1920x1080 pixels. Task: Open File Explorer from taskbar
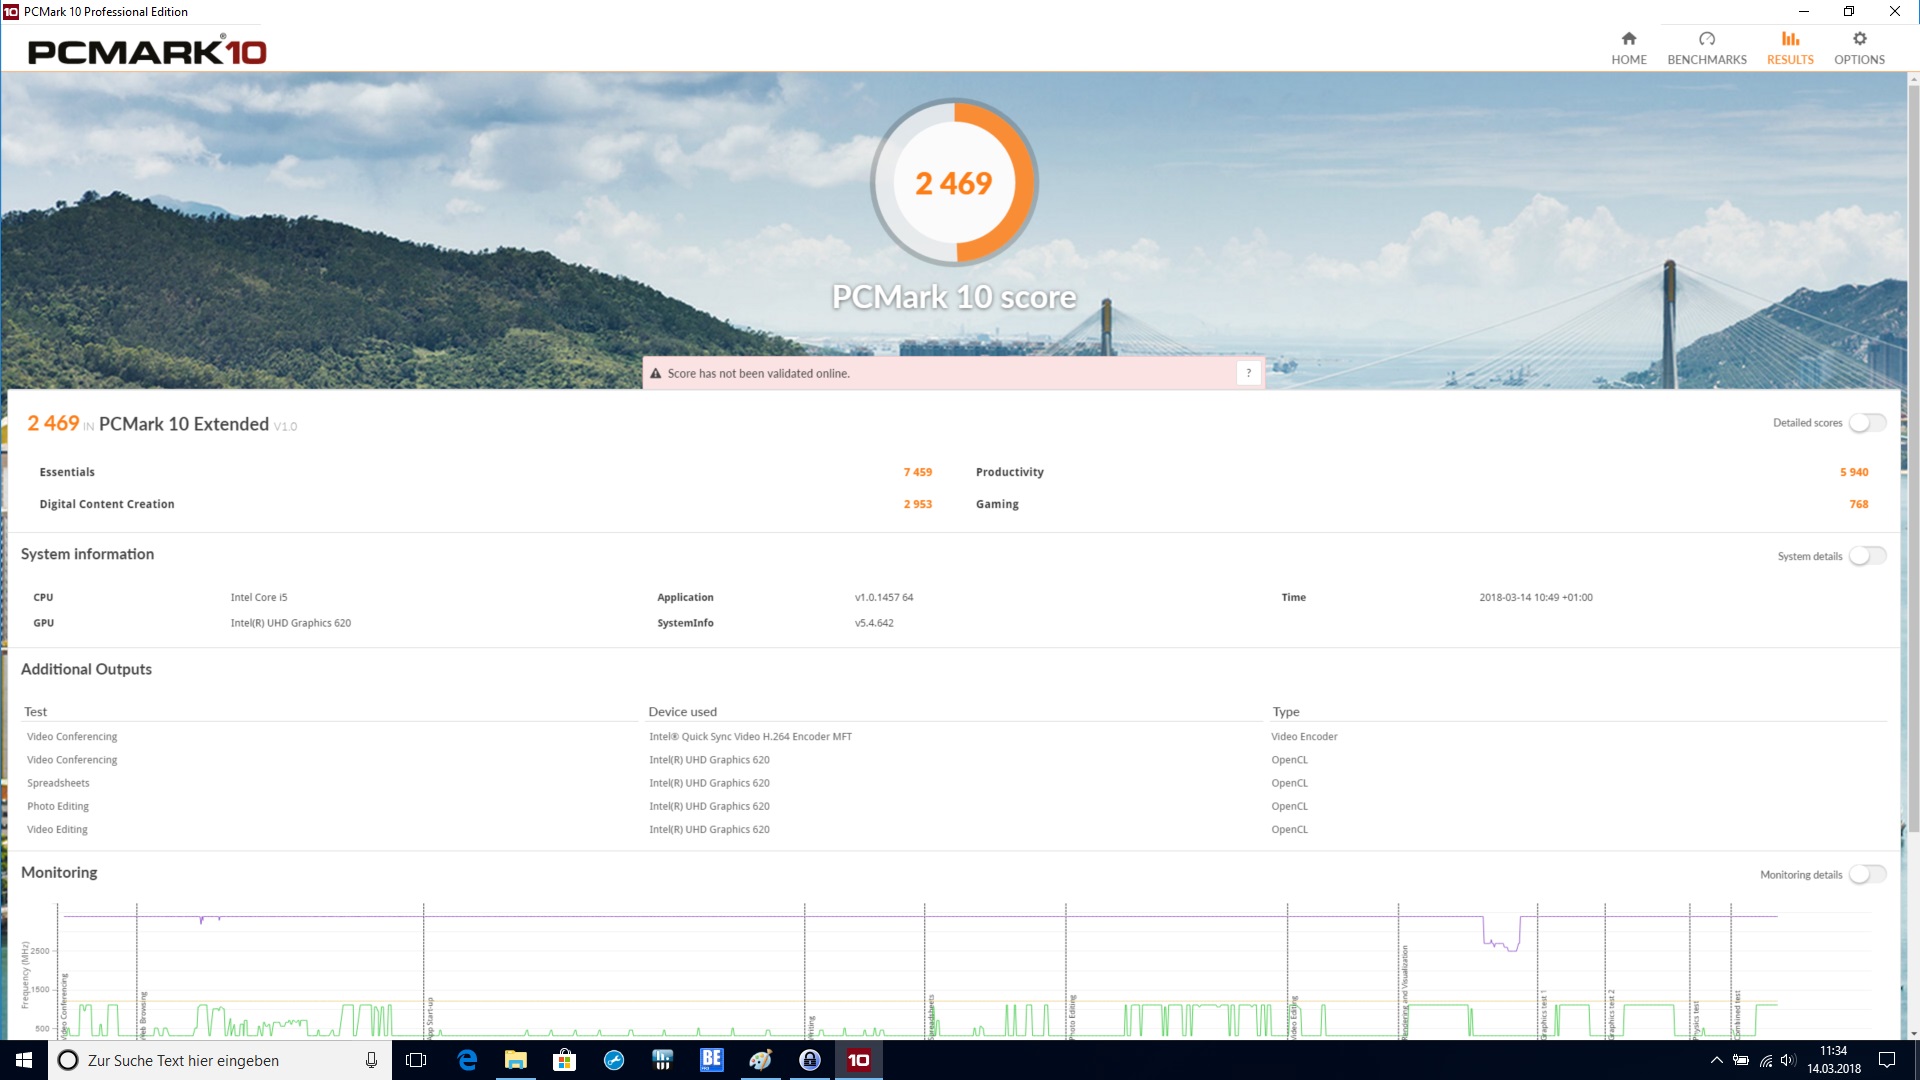(516, 1060)
